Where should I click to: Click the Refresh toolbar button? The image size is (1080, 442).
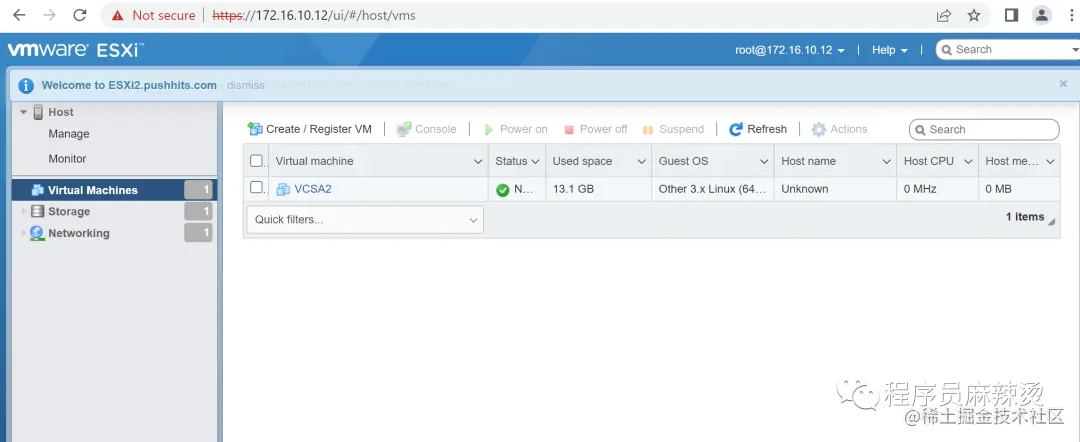[x=758, y=129]
